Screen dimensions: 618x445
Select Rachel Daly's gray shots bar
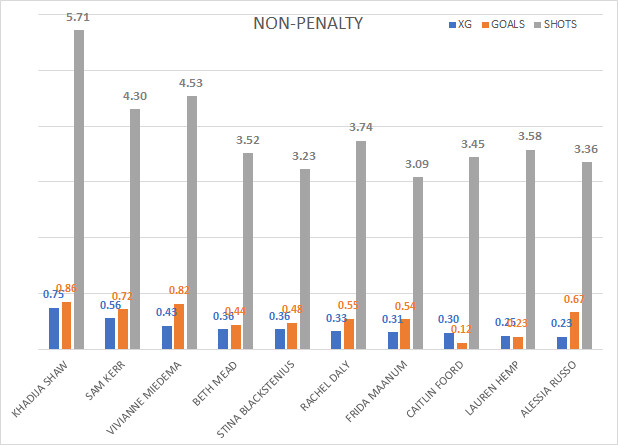(361, 245)
